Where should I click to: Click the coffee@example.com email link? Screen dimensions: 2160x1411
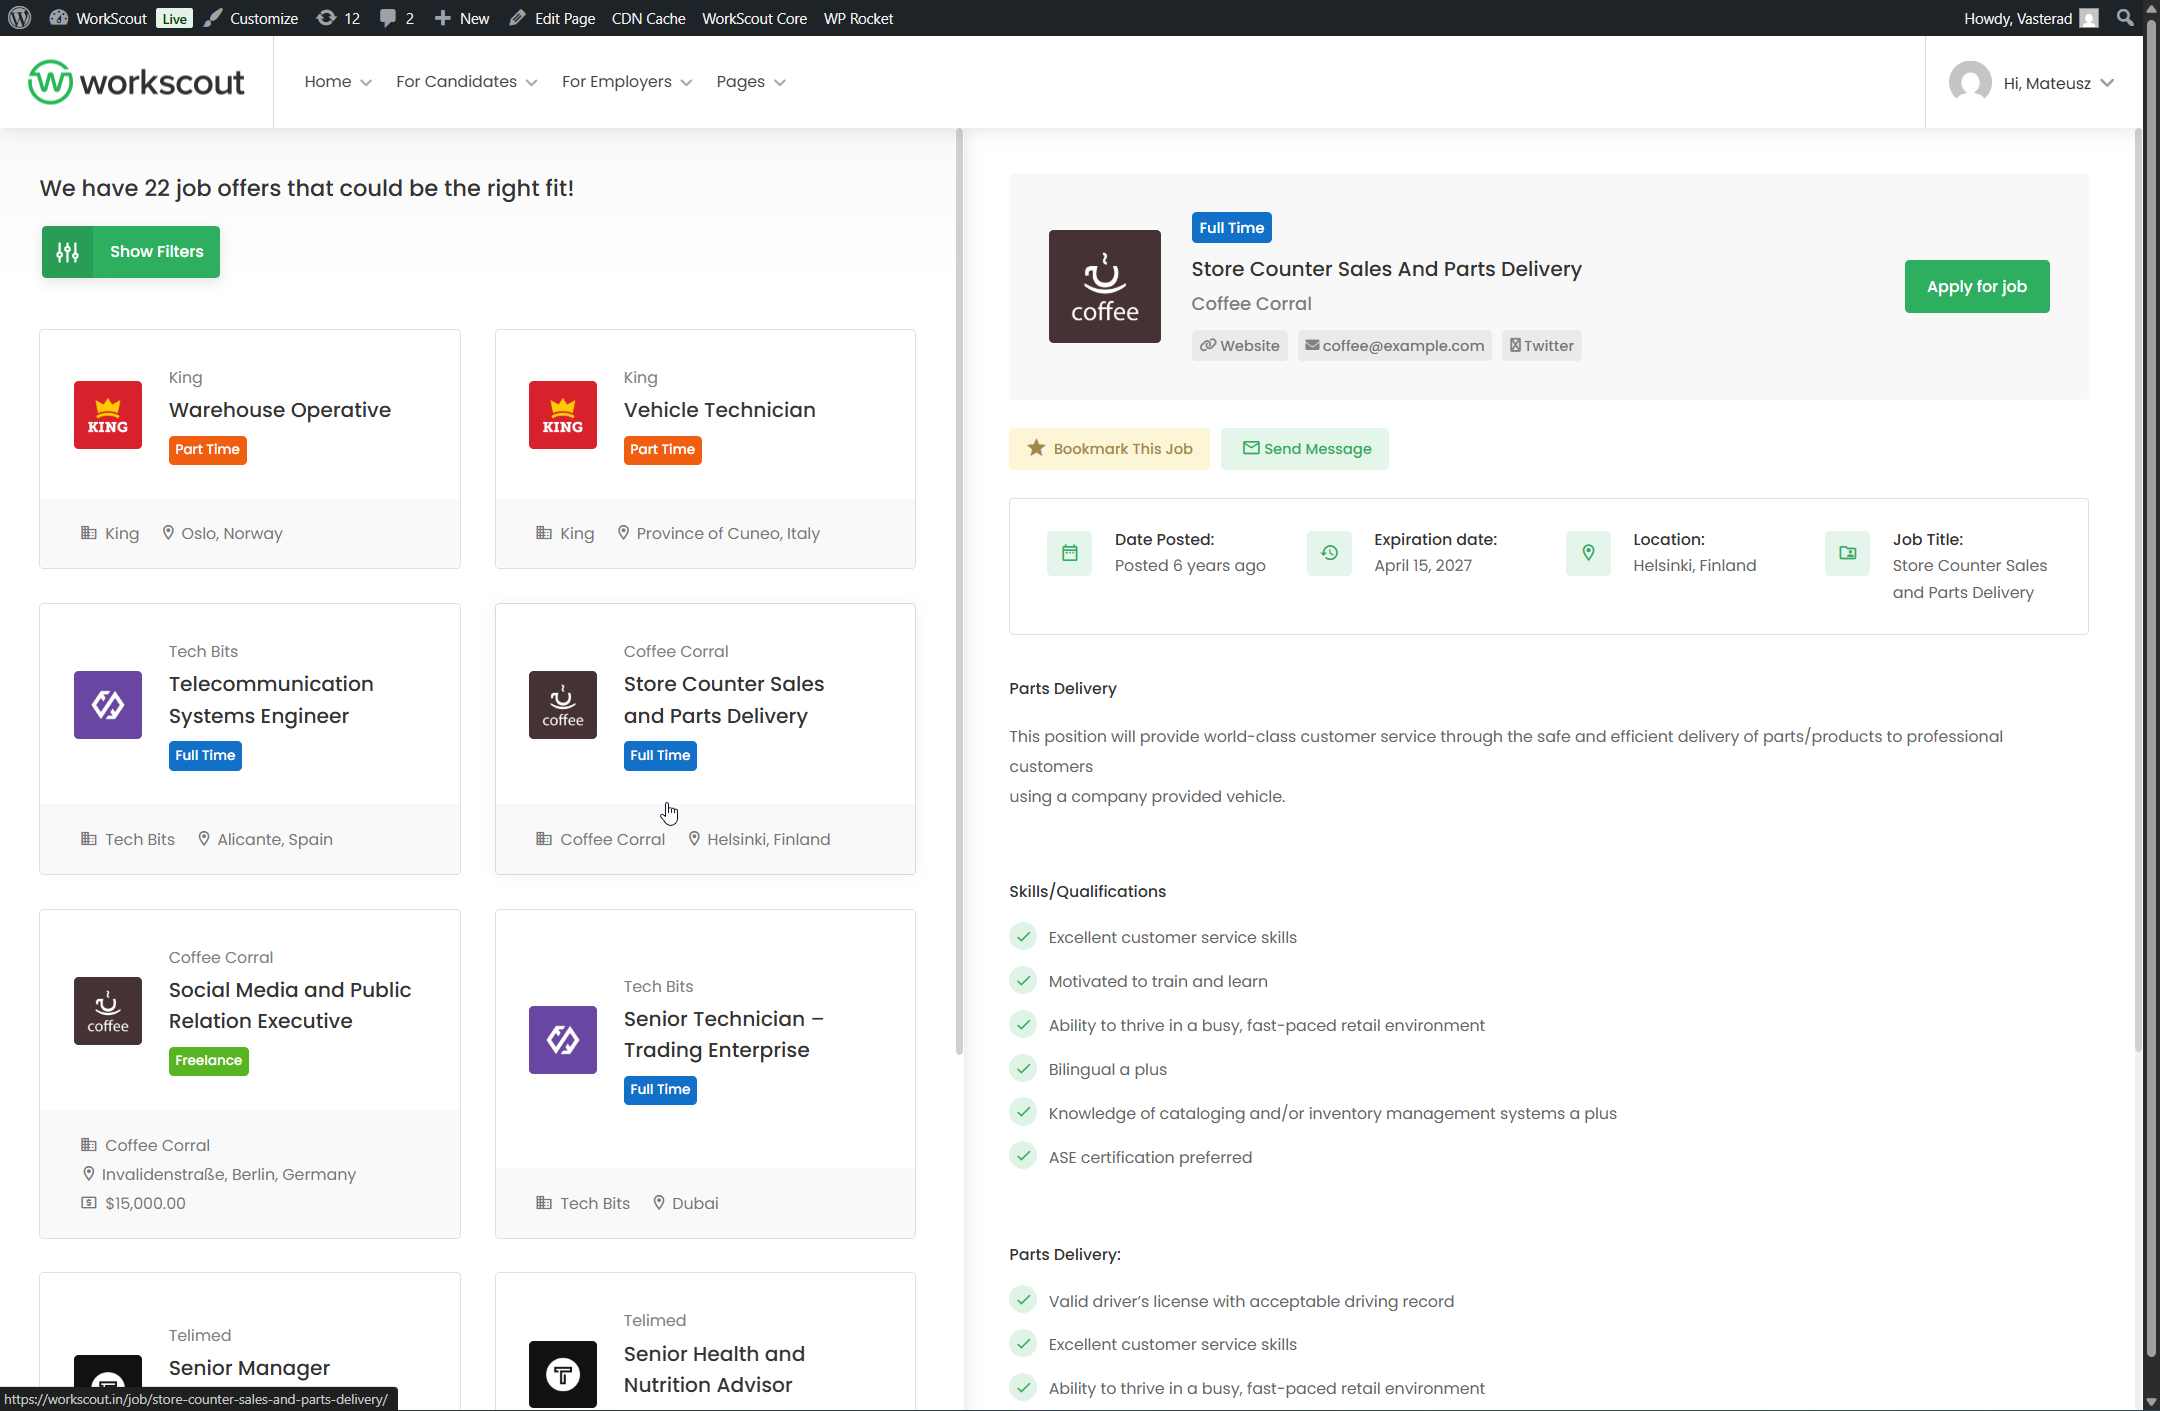[1394, 346]
